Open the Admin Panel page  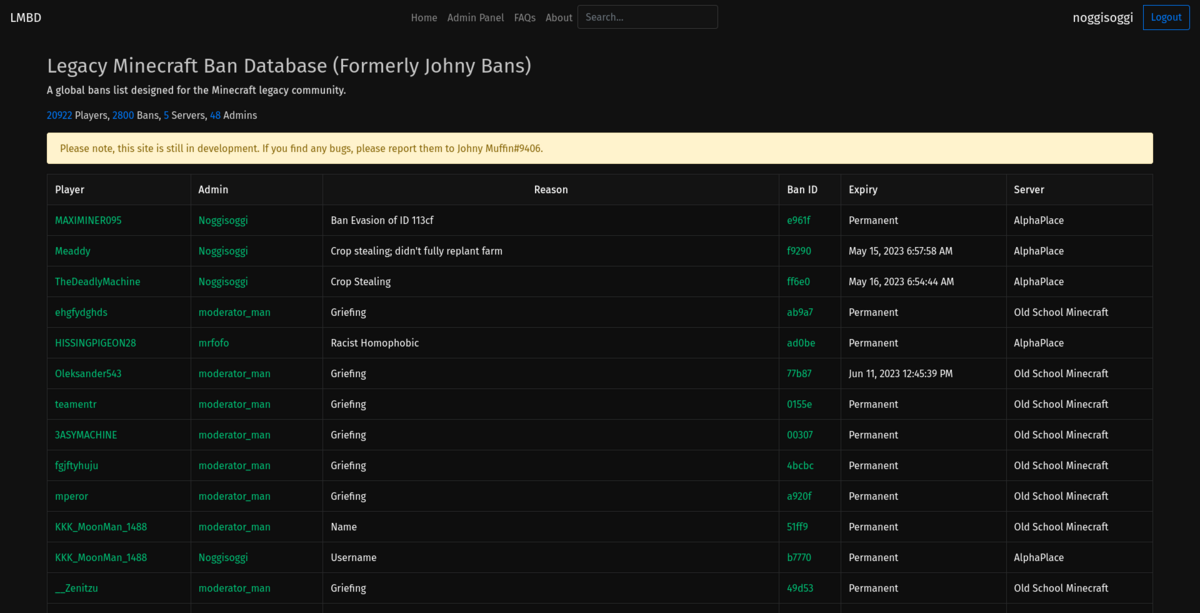click(475, 17)
